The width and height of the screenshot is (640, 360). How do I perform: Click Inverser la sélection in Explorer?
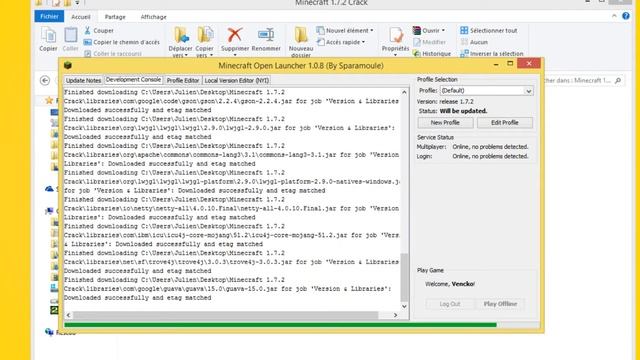tap(492, 53)
